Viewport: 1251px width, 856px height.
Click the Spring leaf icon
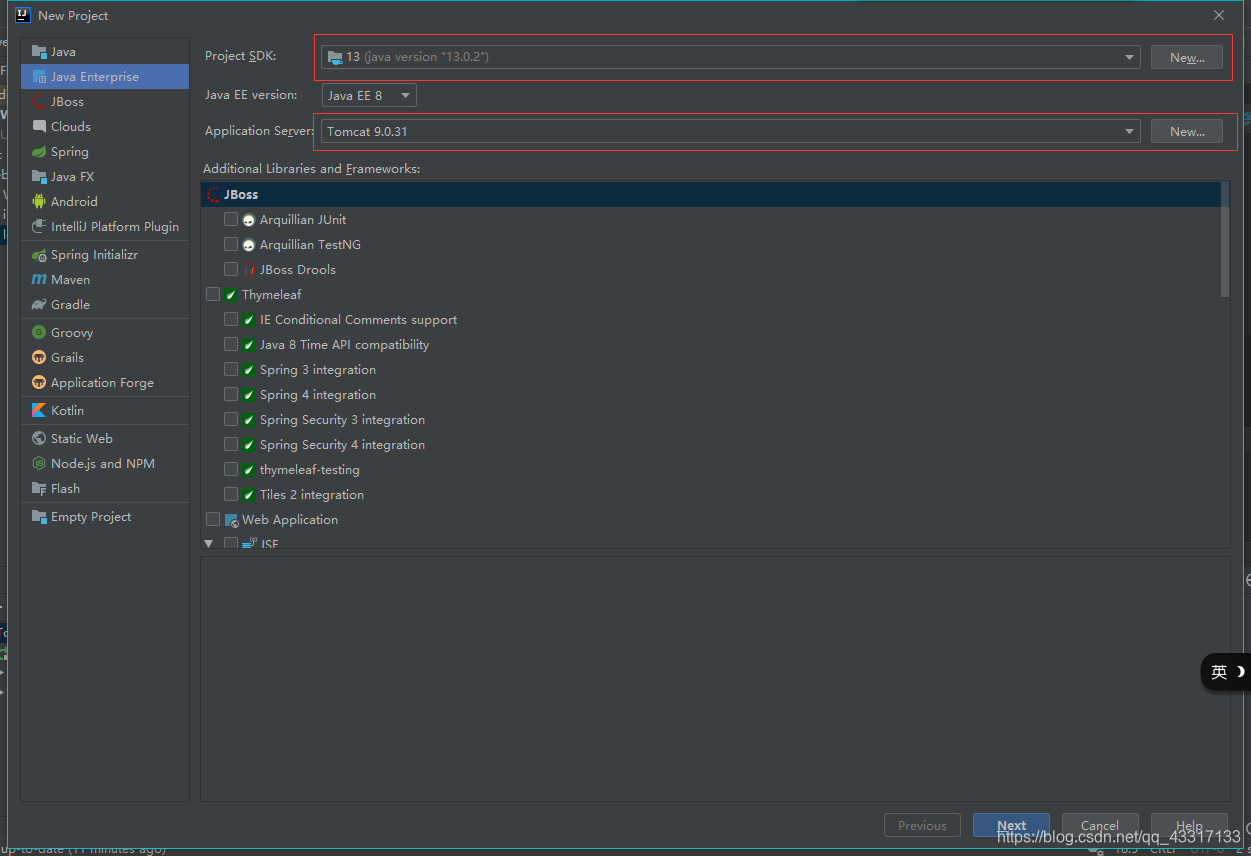[39, 152]
